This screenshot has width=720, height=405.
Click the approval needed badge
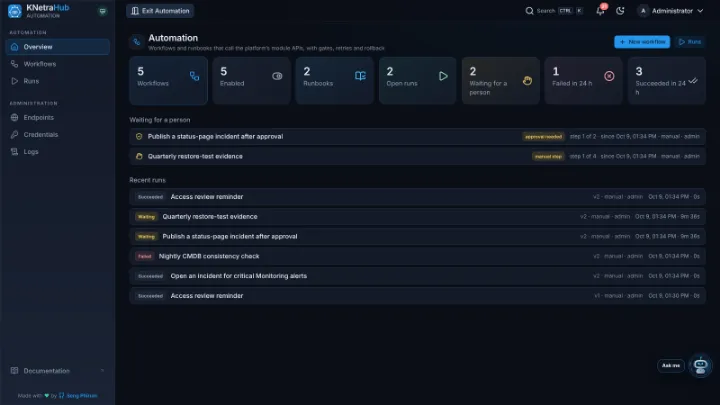pos(543,136)
